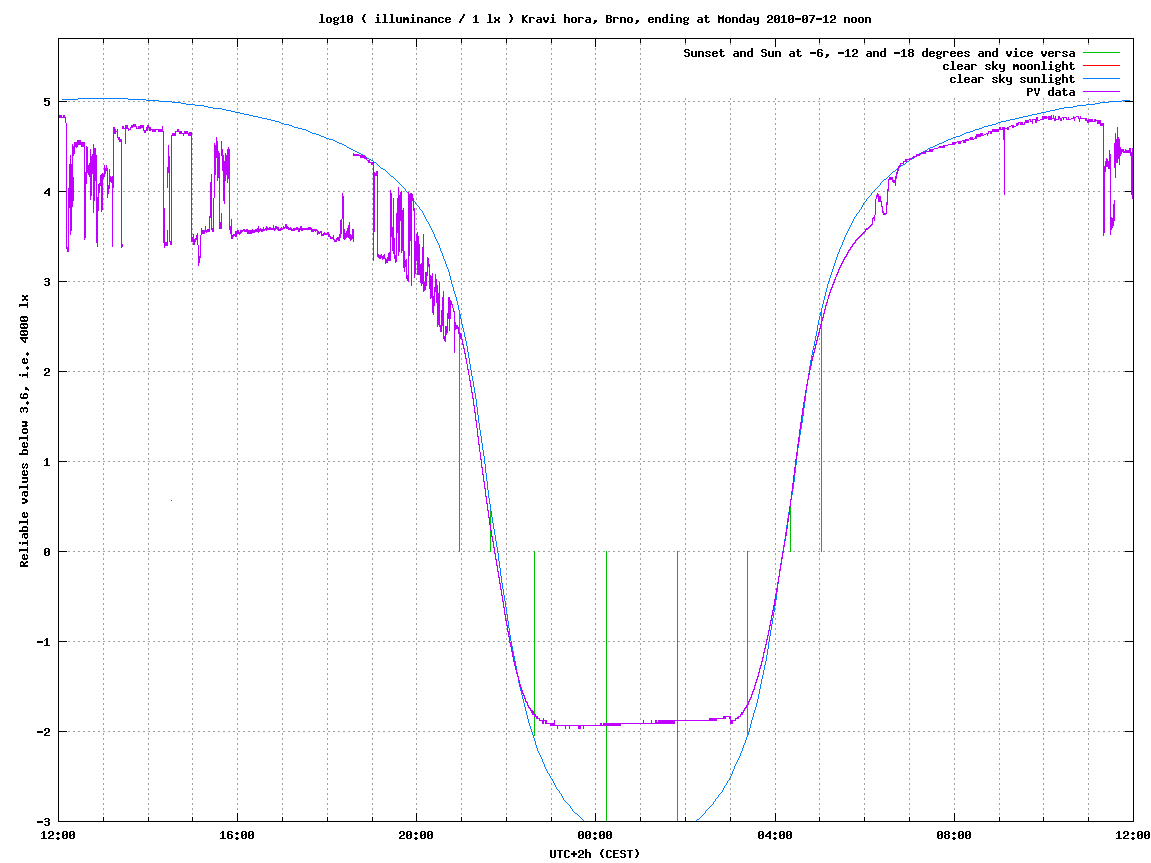1151x863 pixels.
Task: Click the 'Sunset and Sun at -6, -12' legend text
Action: tap(879, 53)
